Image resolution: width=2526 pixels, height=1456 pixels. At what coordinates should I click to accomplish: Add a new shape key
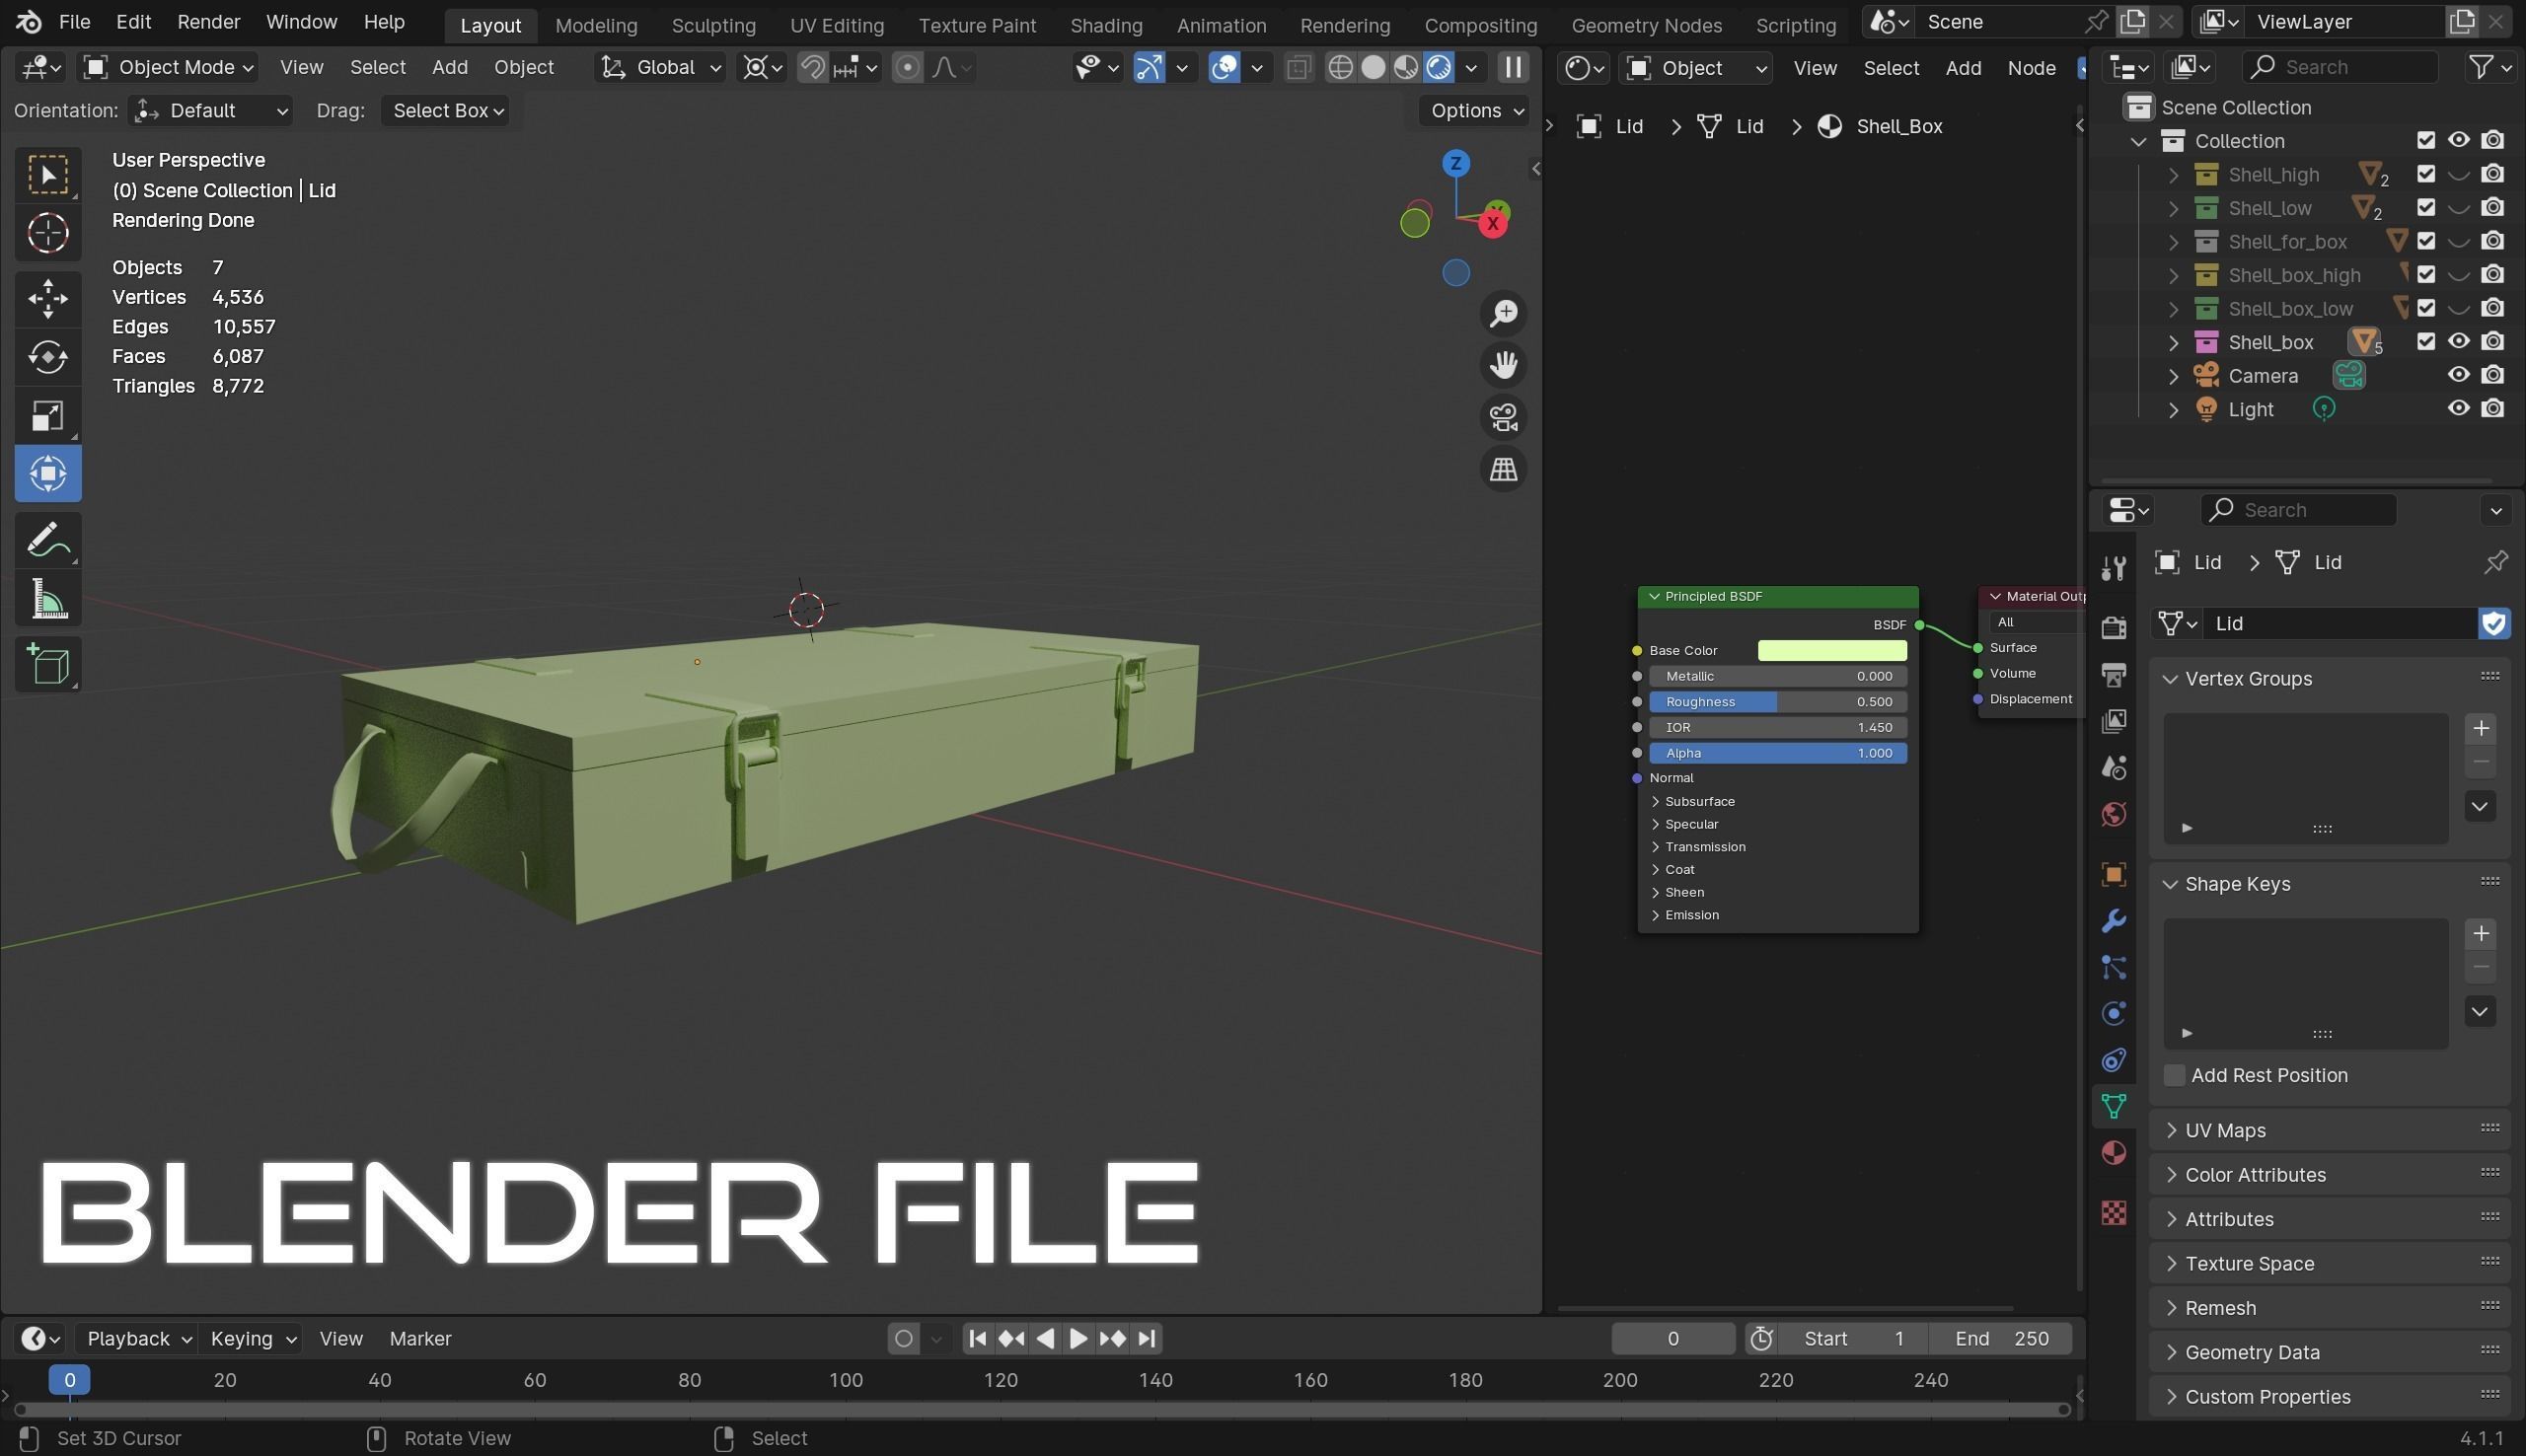(2480, 934)
